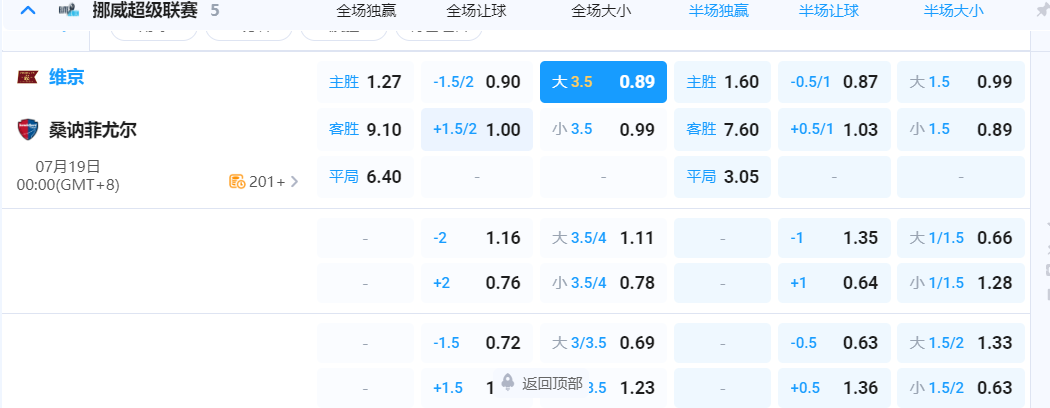This screenshot has width=1050, height=408.
Task: Click the league match count 5
Action: 214,11
